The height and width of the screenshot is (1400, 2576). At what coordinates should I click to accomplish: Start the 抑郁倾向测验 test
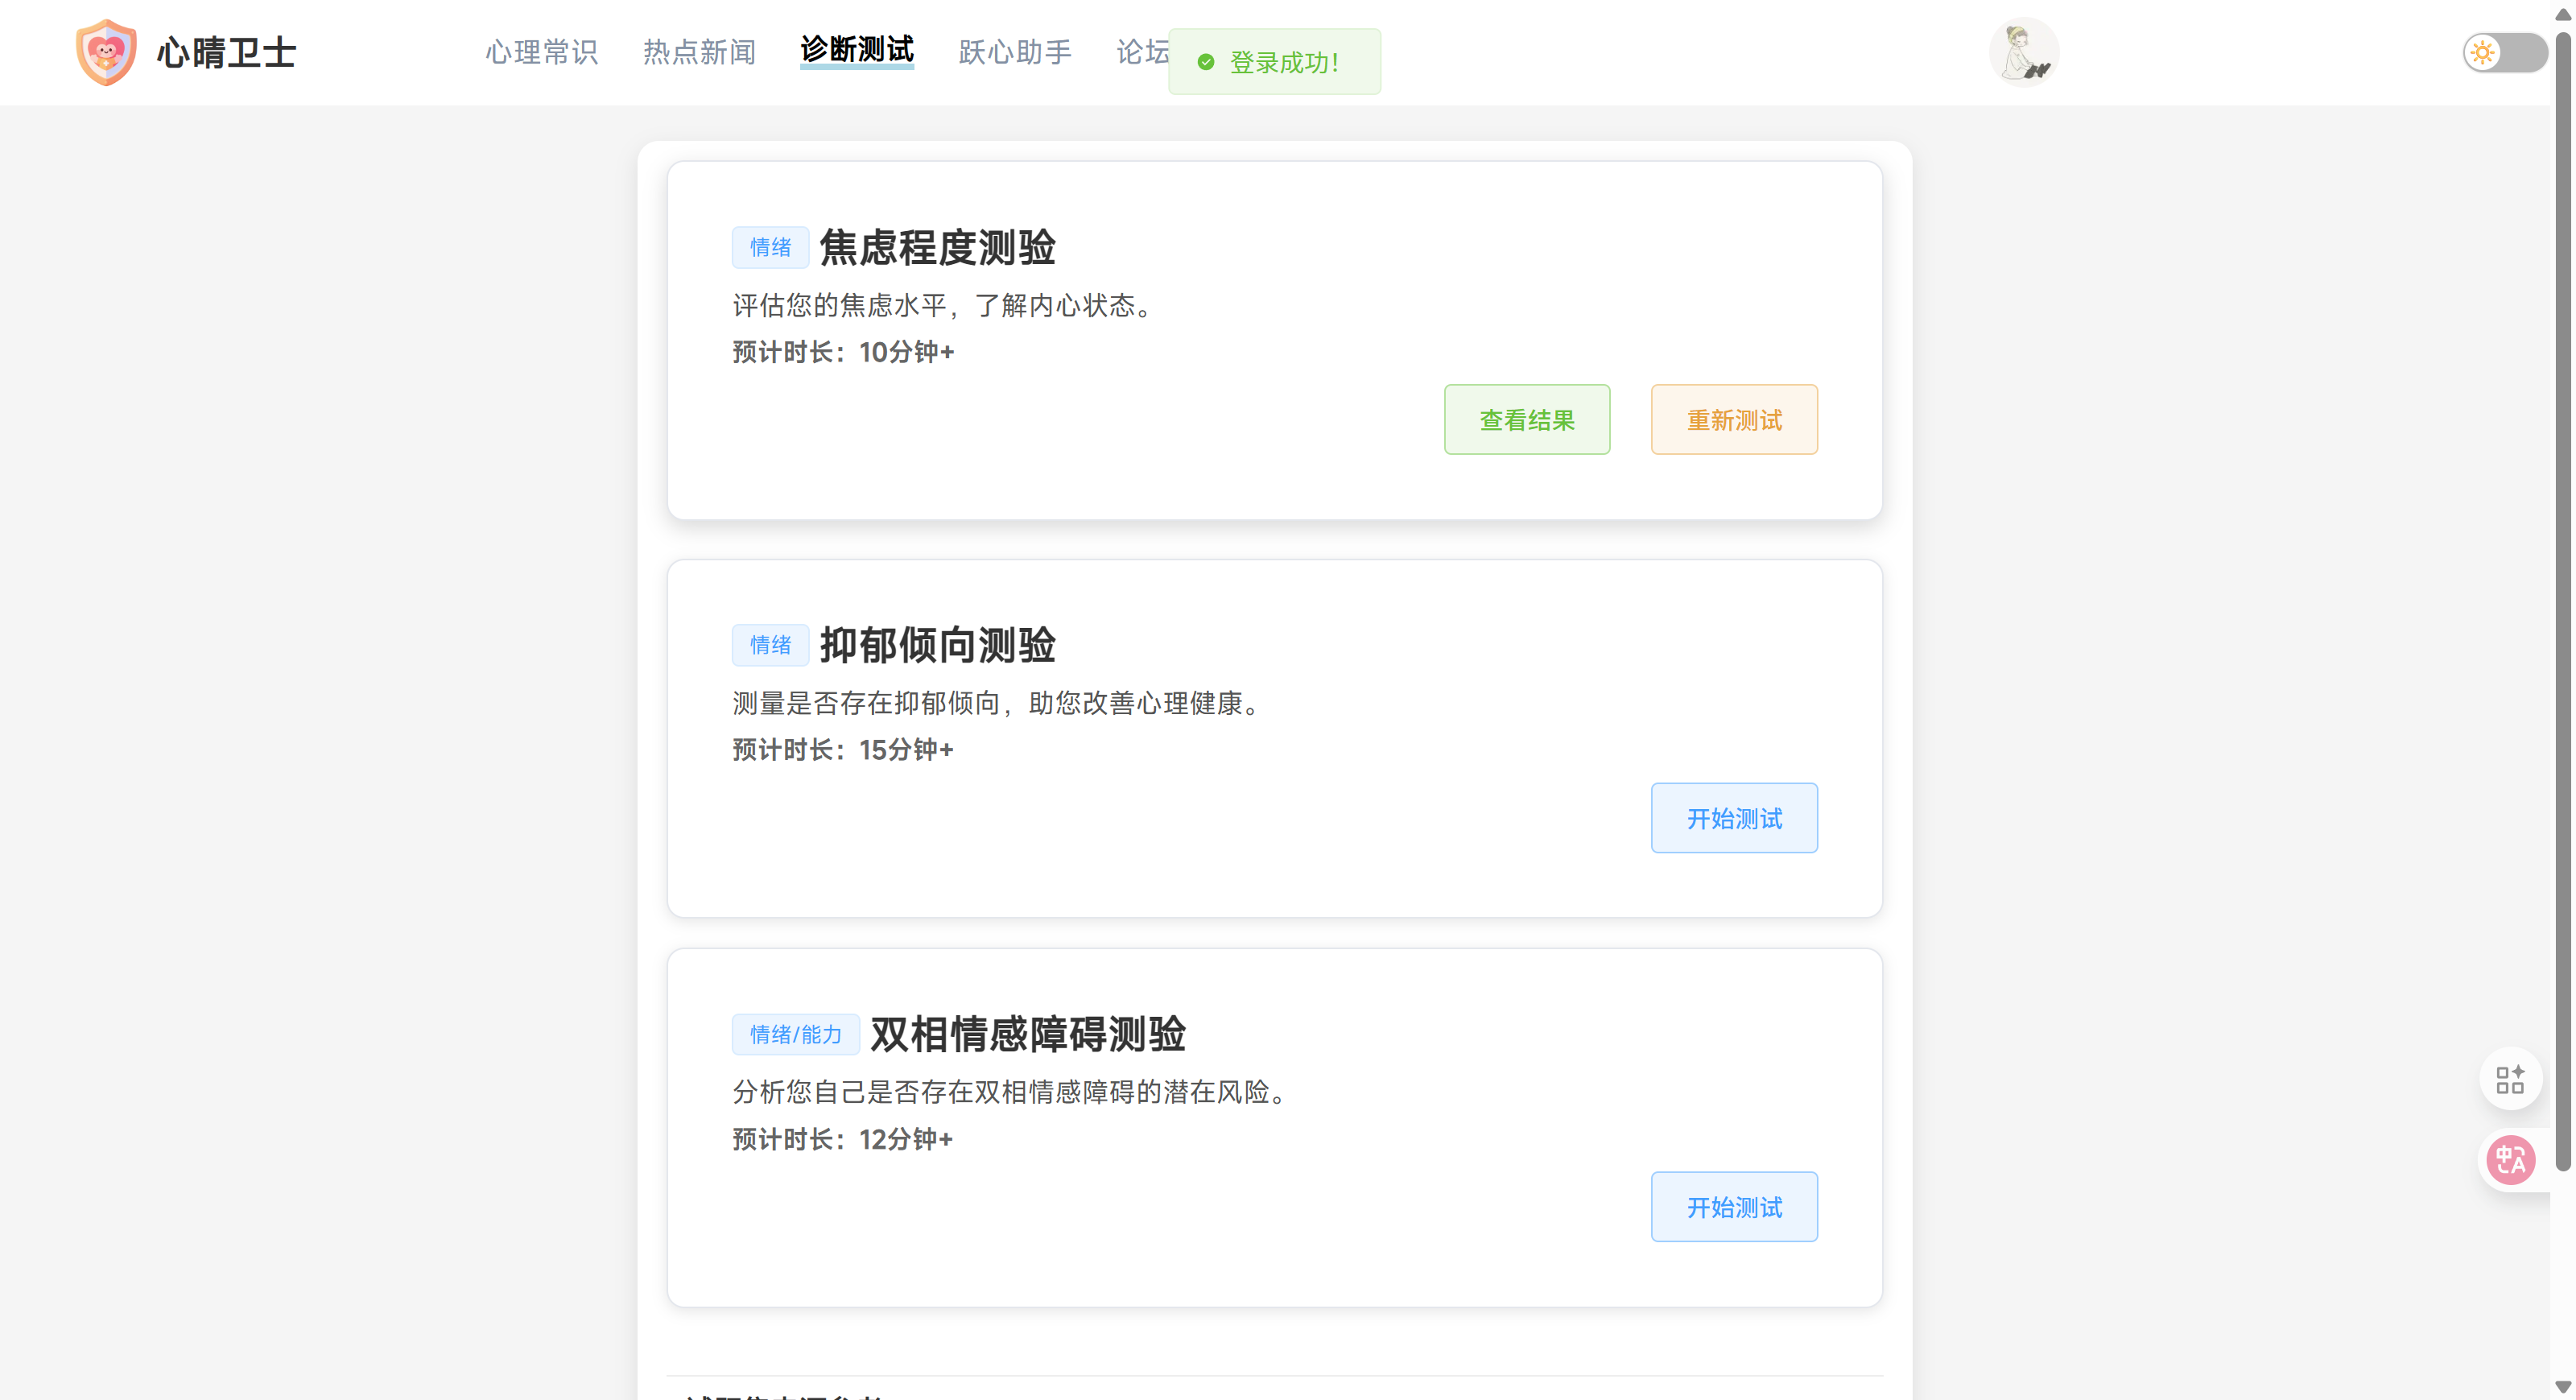click(x=1734, y=818)
